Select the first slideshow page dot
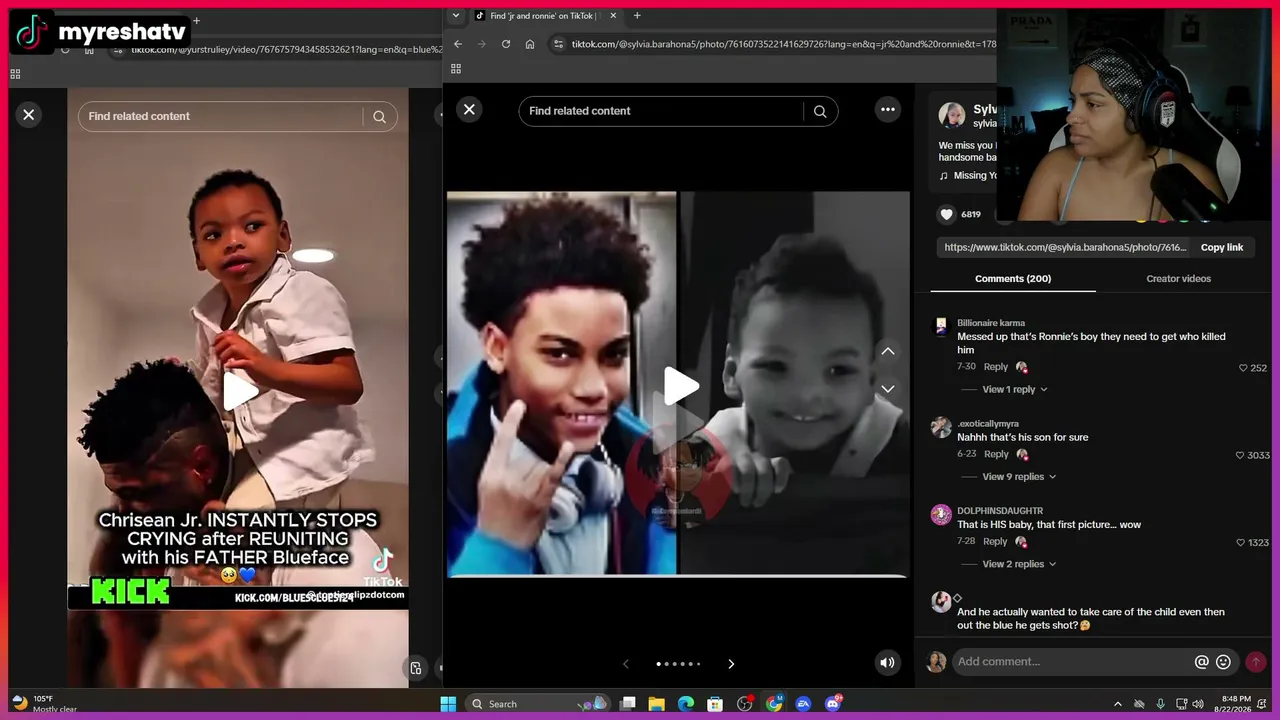 coord(658,664)
